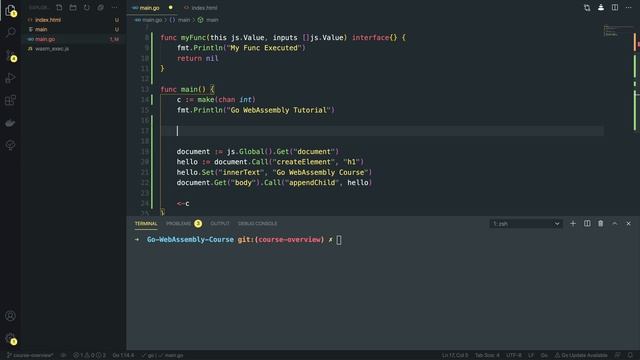The height and width of the screenshot is (360, 640).
Task: Open the Docker view in activity bar
Action: [x=10, y=123]
